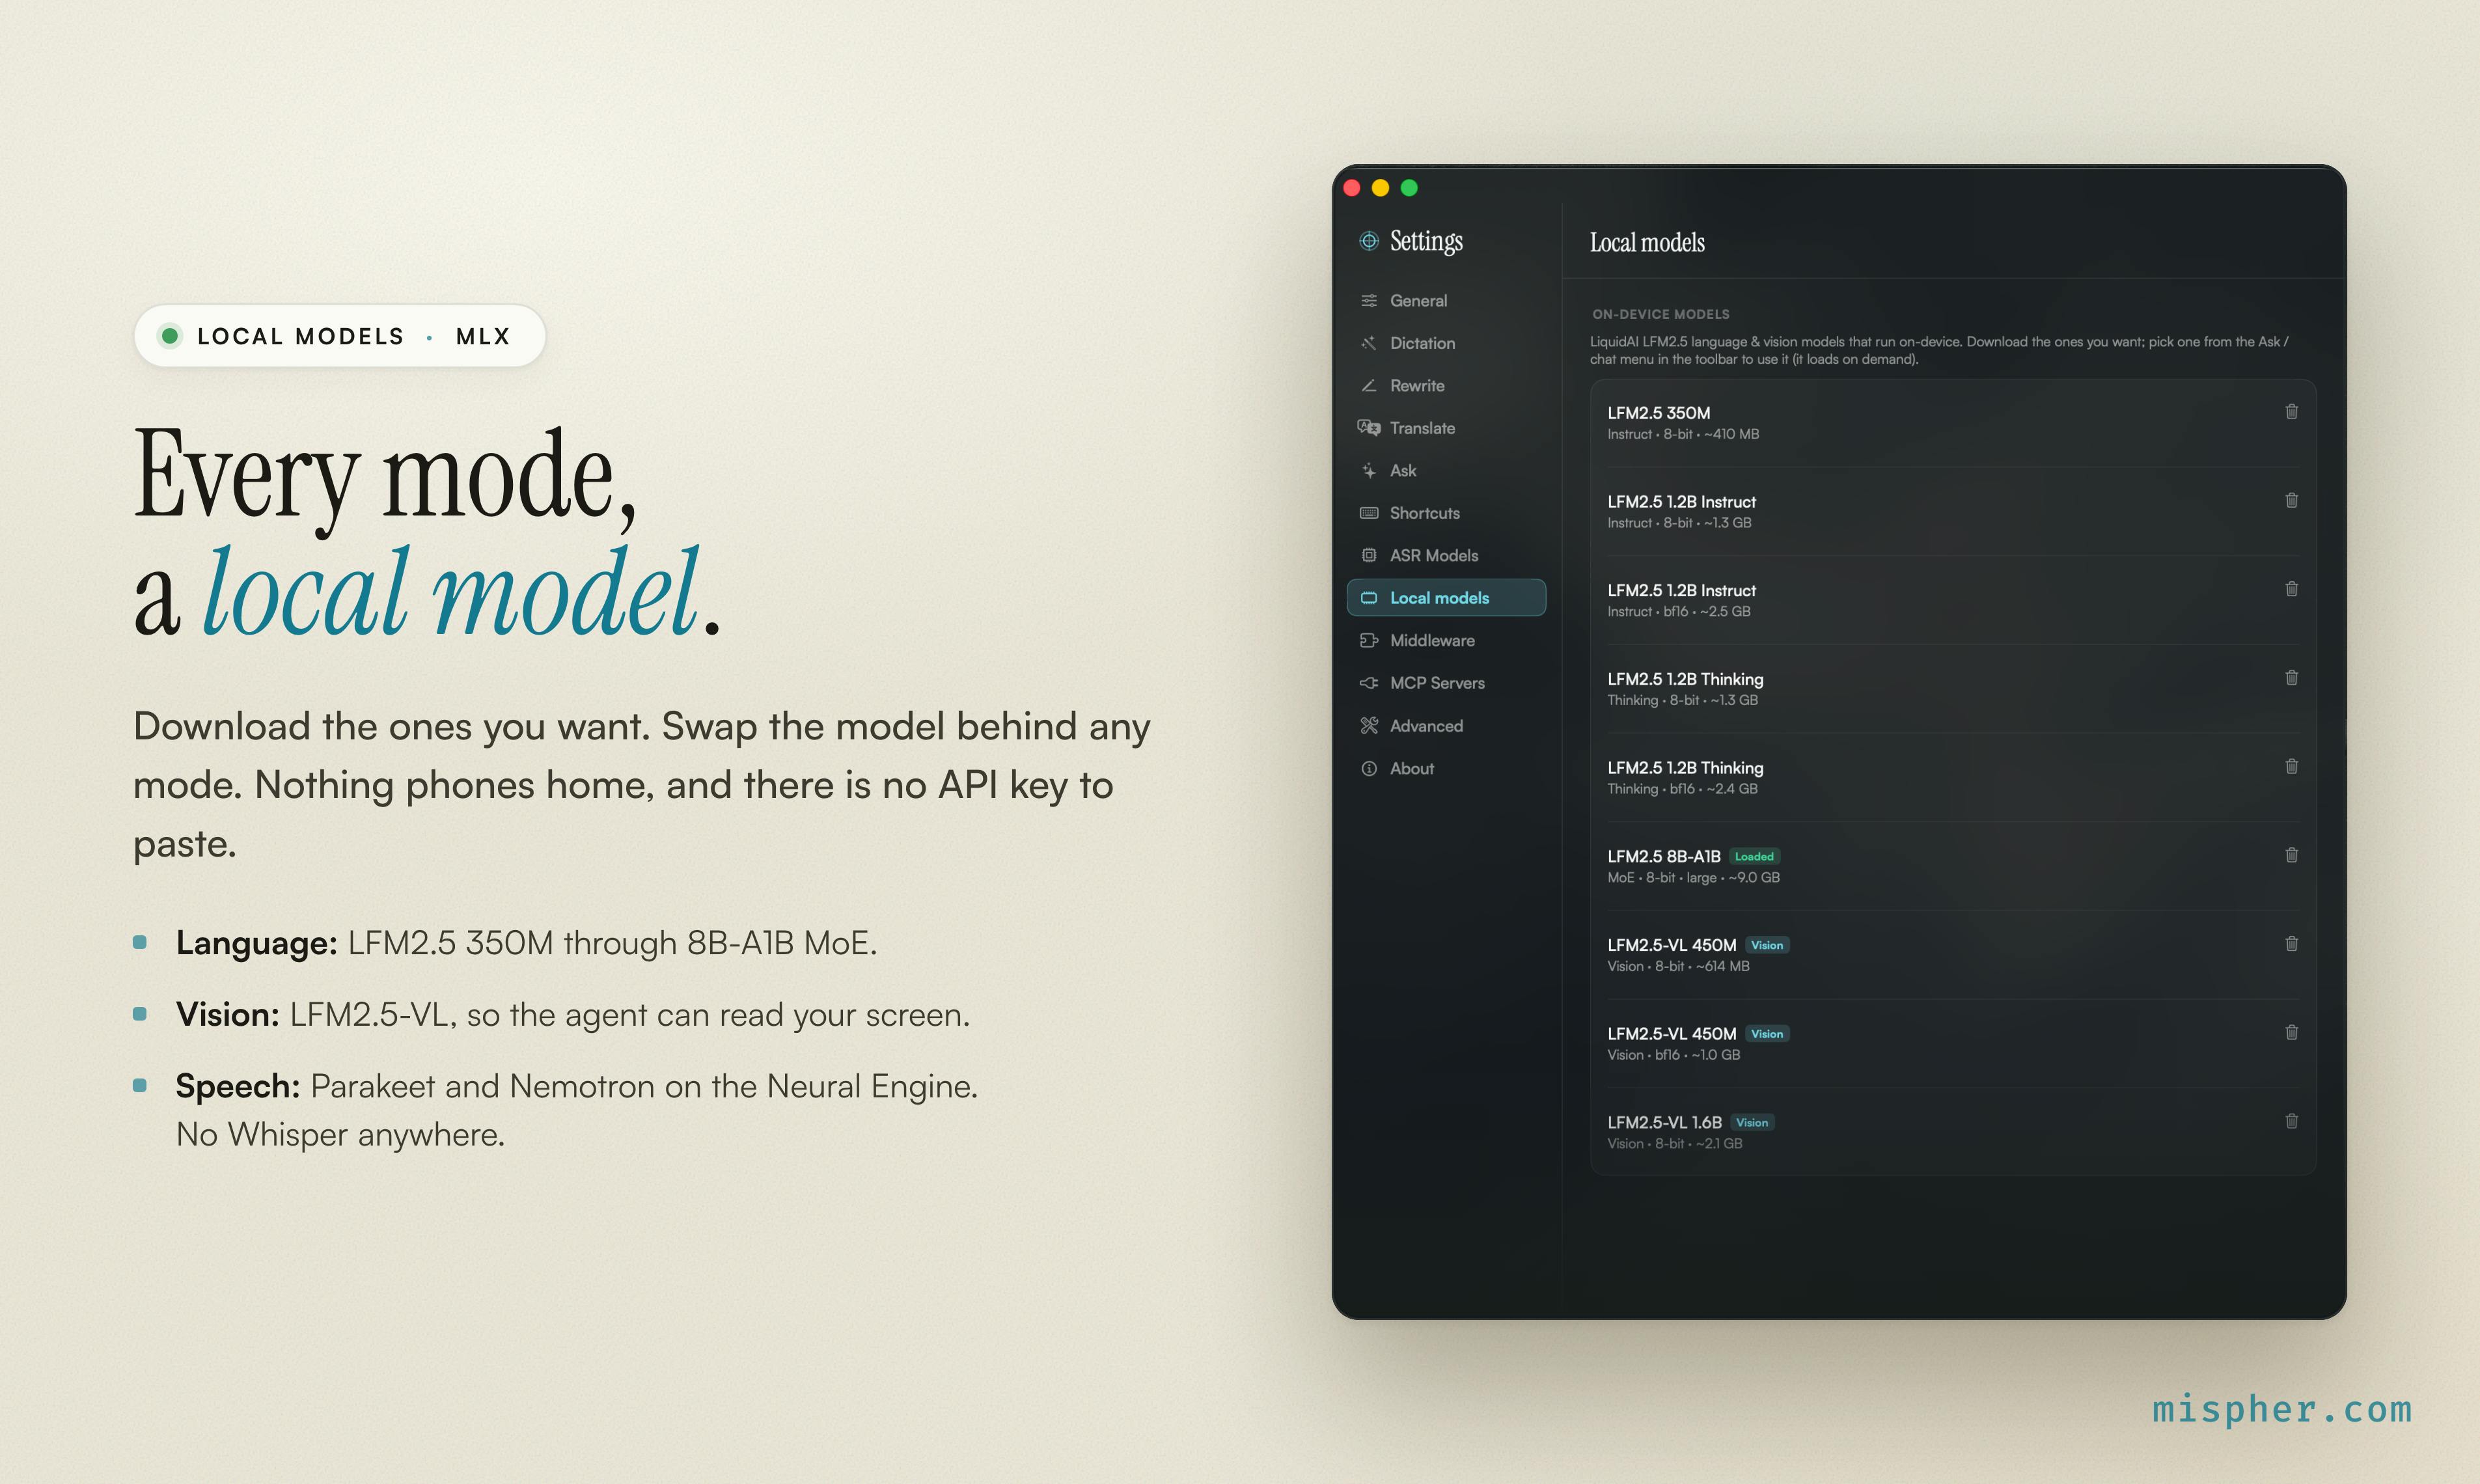Click the Dictation icon in the sidebar
This screenshot has width=2480, height=1484.
[x=1369, y=343]
